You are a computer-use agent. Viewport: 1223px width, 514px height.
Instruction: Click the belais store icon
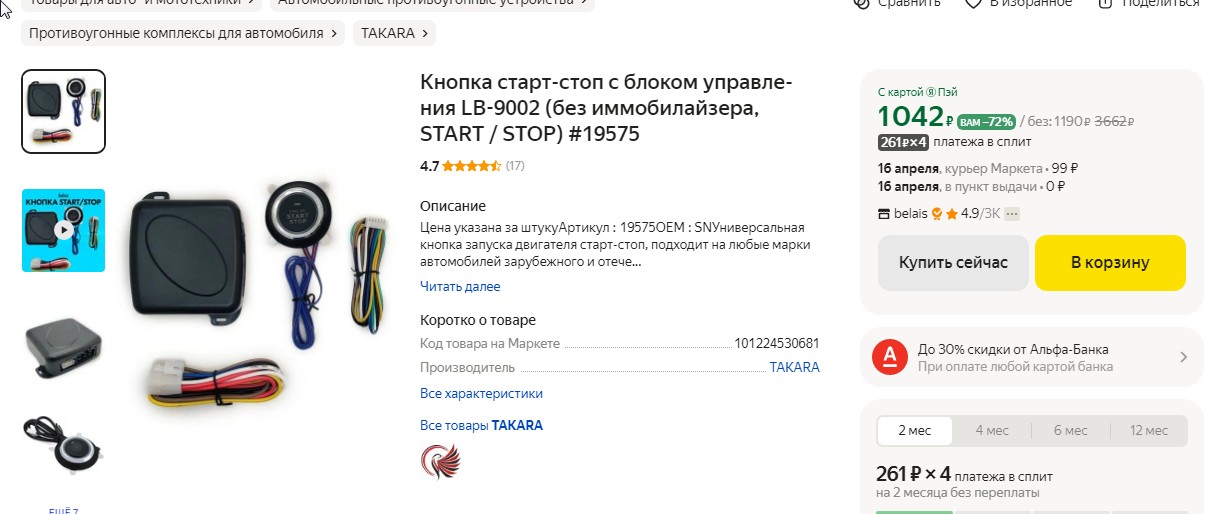(x=883, y=213)
